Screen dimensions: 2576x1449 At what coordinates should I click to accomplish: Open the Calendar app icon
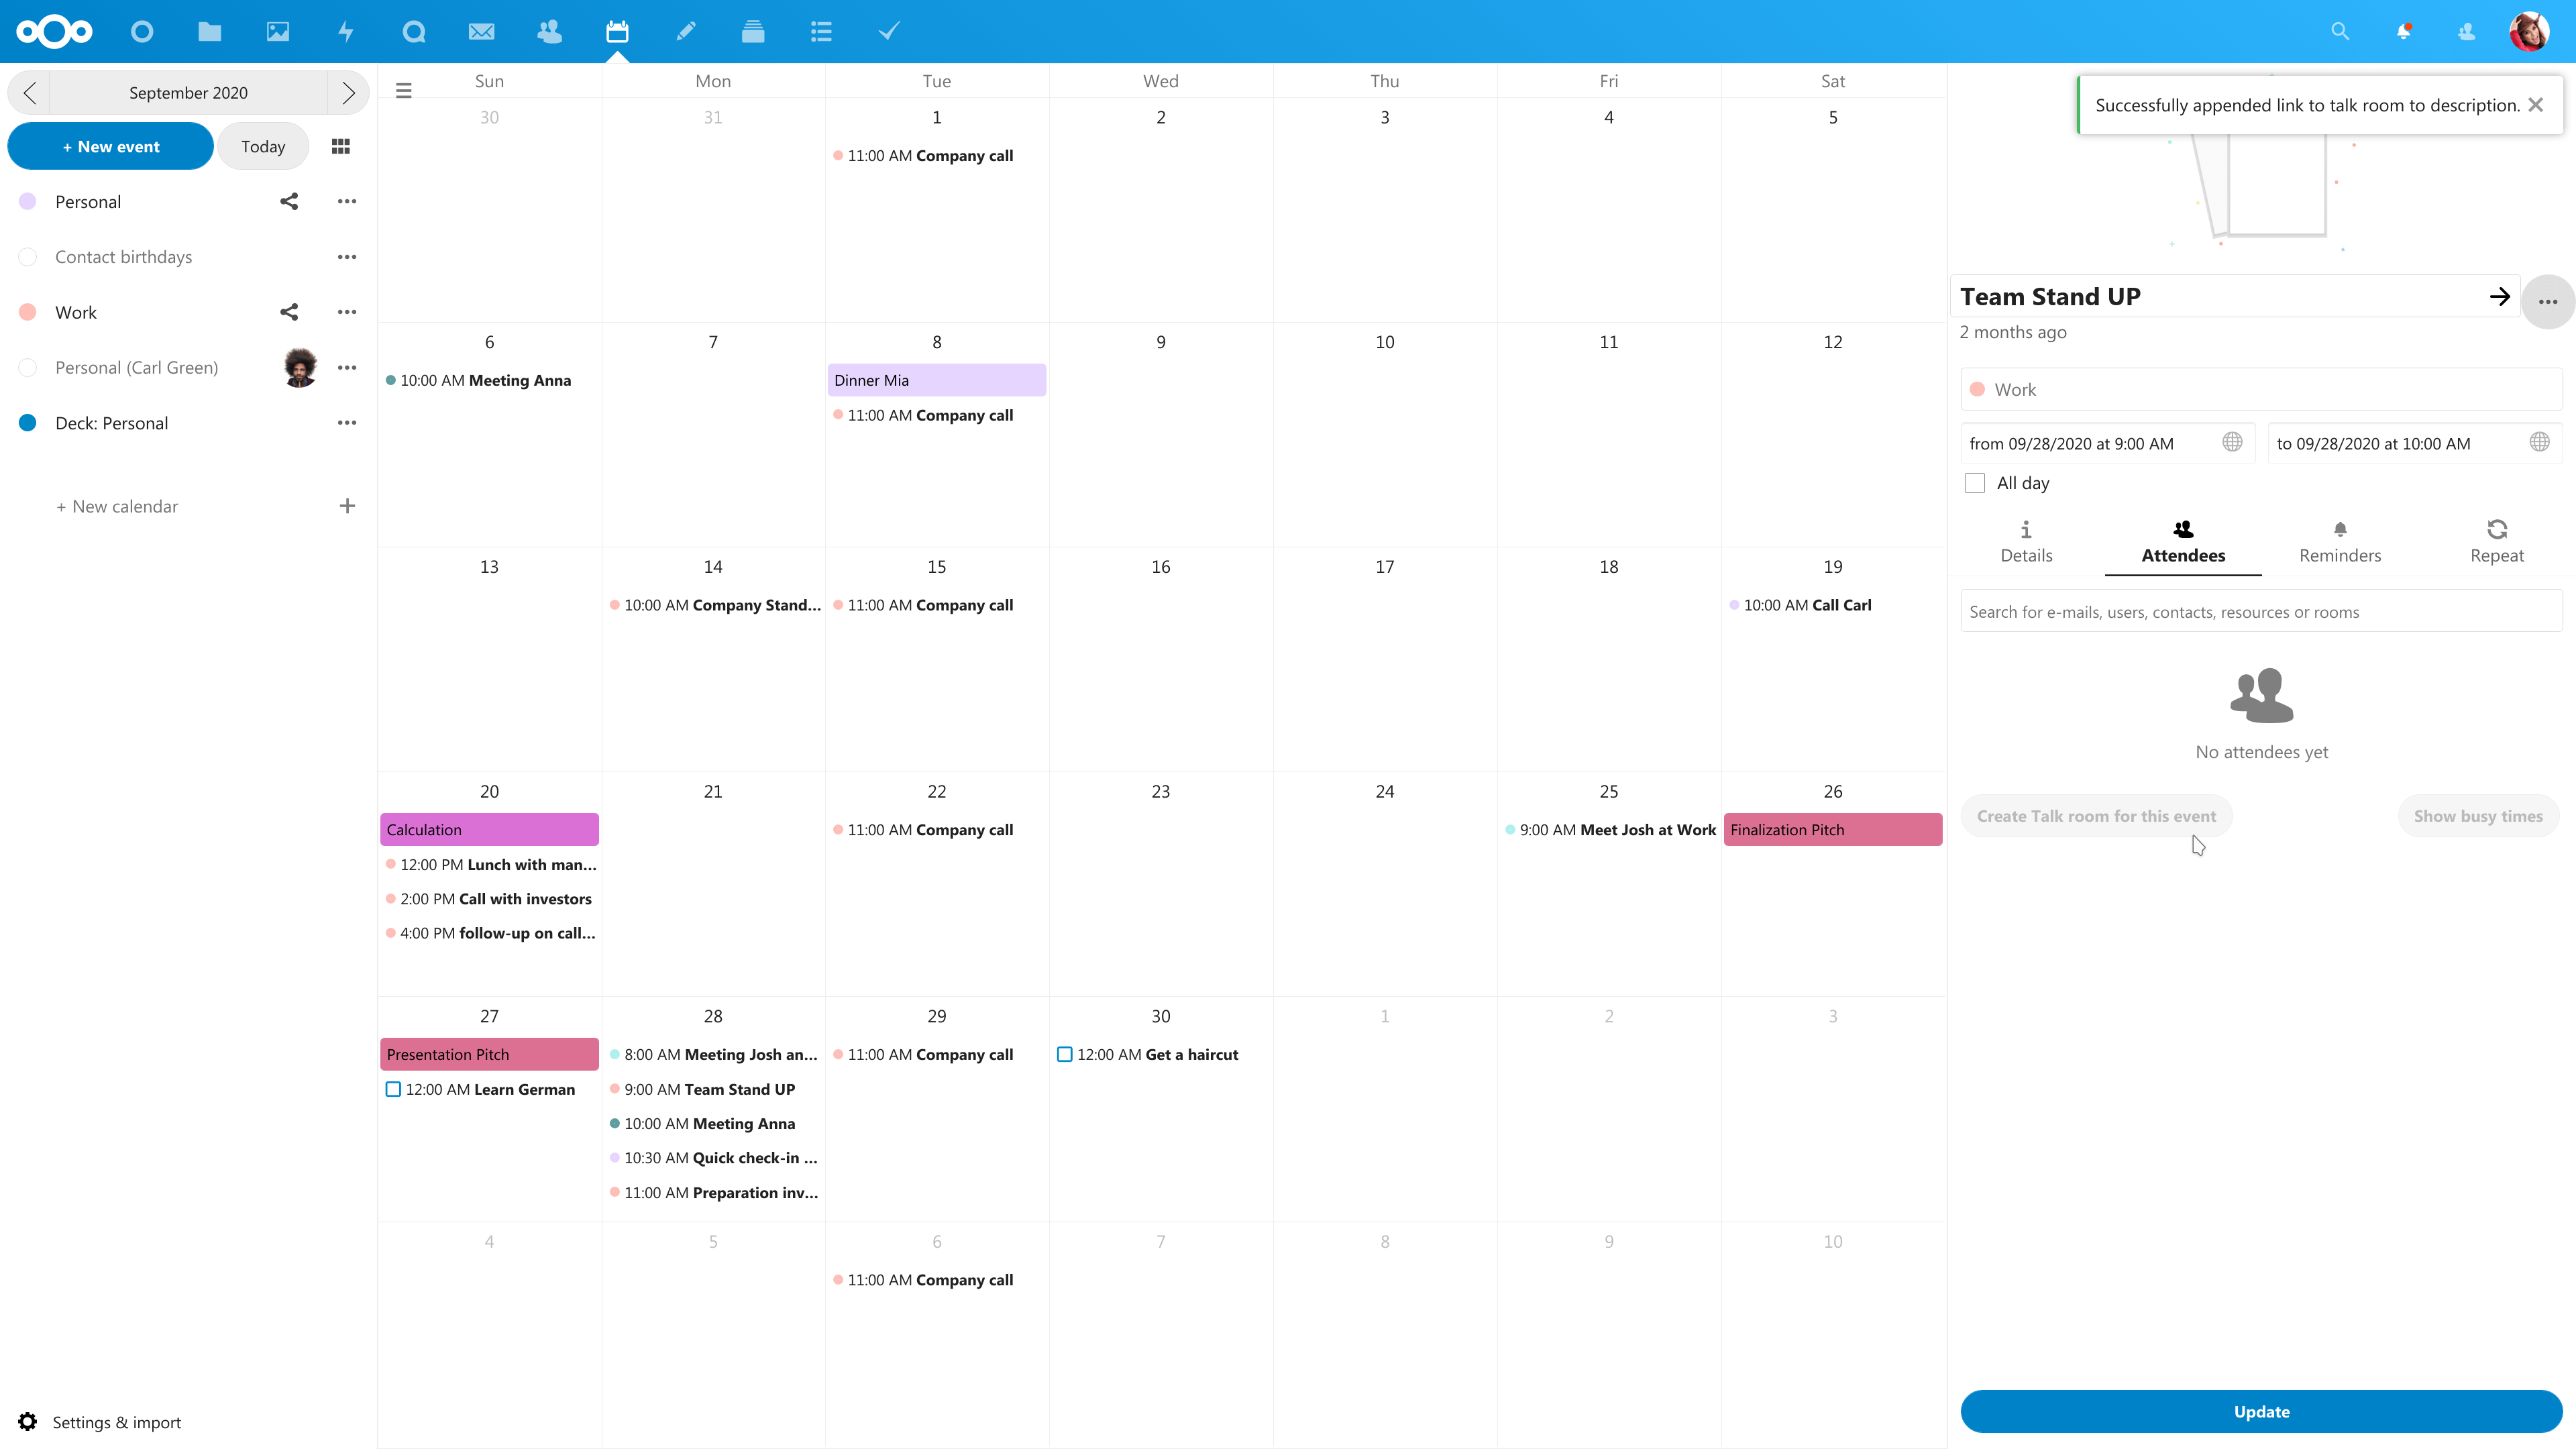click(x=618, y=31)
